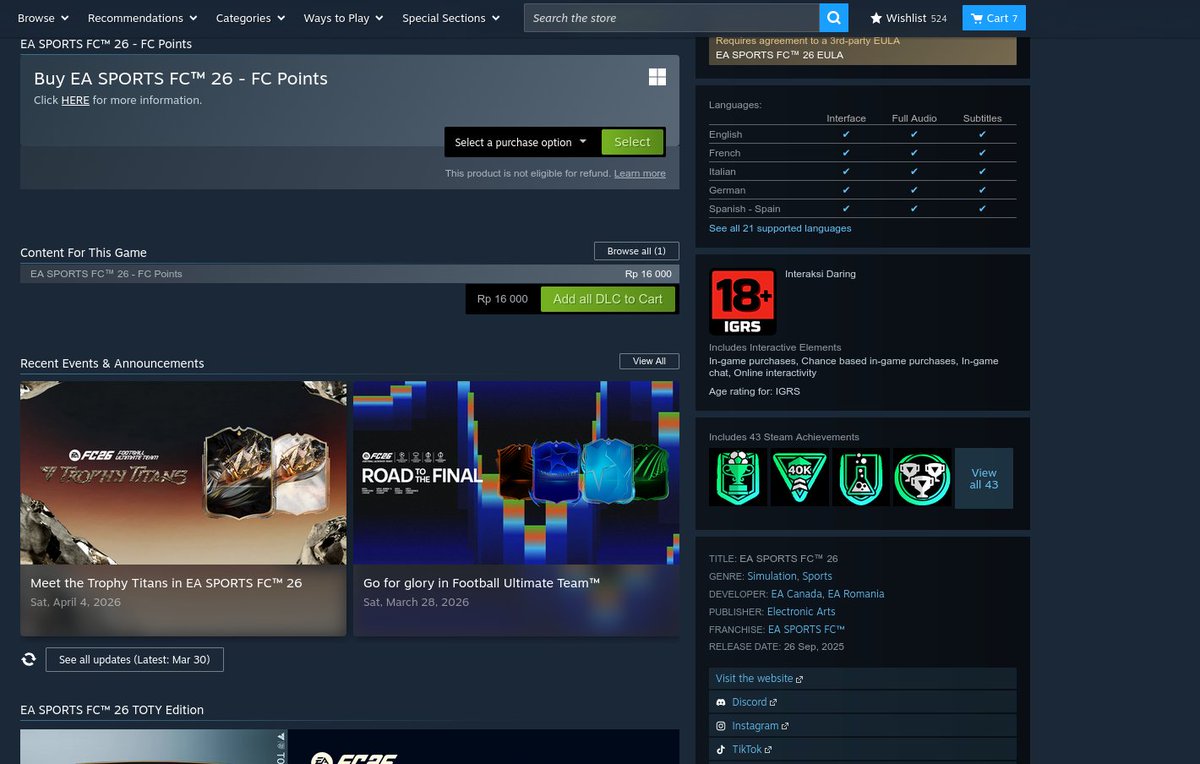Click the Windows platform icon
This screenshot has height=764, width=1200.
[657, 77]
